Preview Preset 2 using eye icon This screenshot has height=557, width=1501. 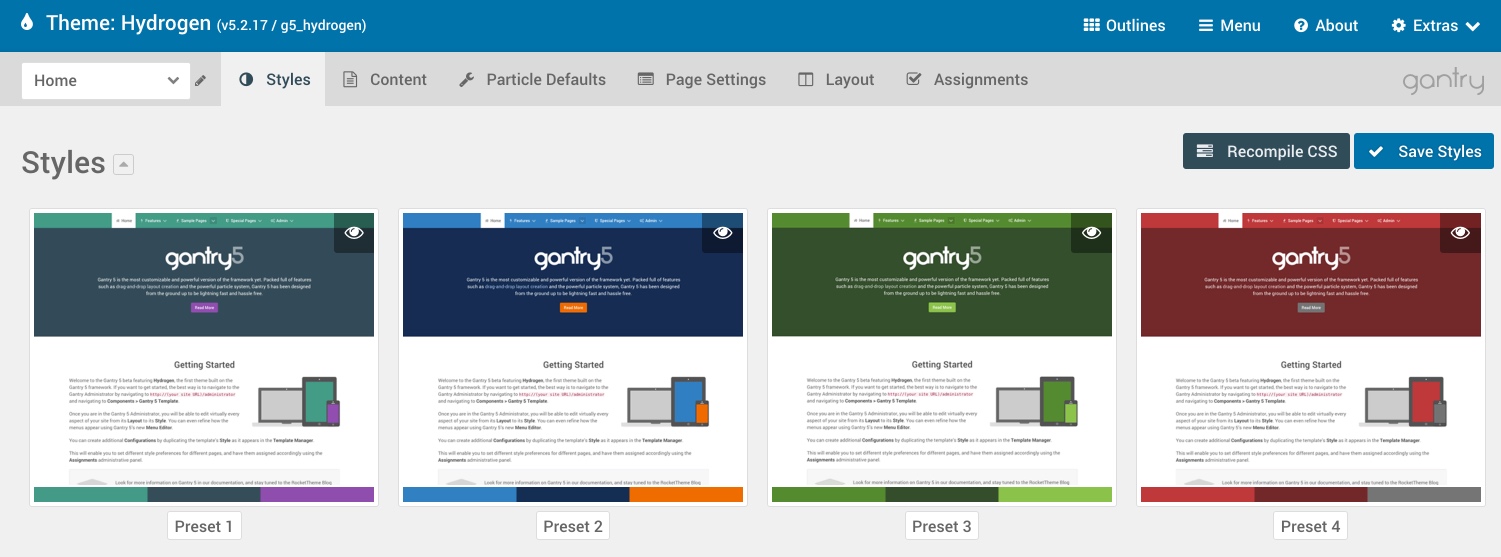click(x=723, y=233)
